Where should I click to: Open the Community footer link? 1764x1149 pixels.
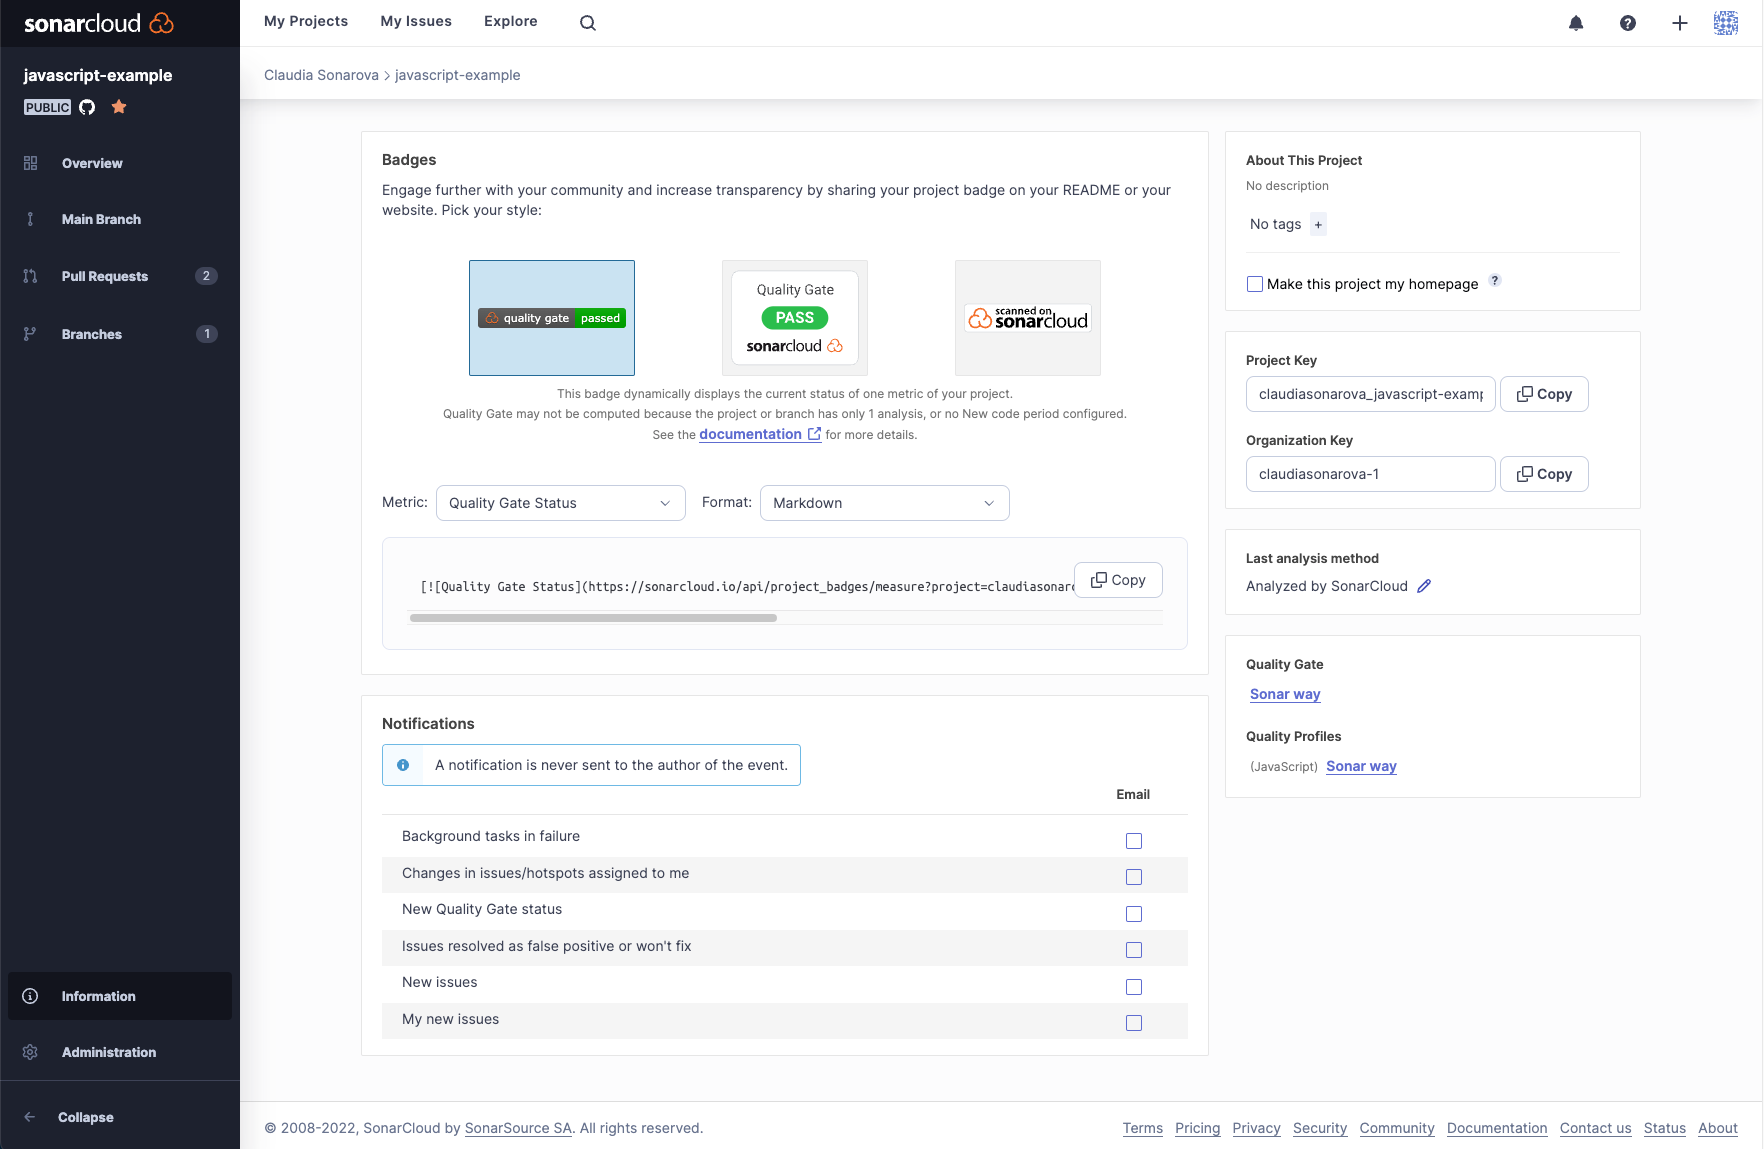[x=1397, y=1128]
